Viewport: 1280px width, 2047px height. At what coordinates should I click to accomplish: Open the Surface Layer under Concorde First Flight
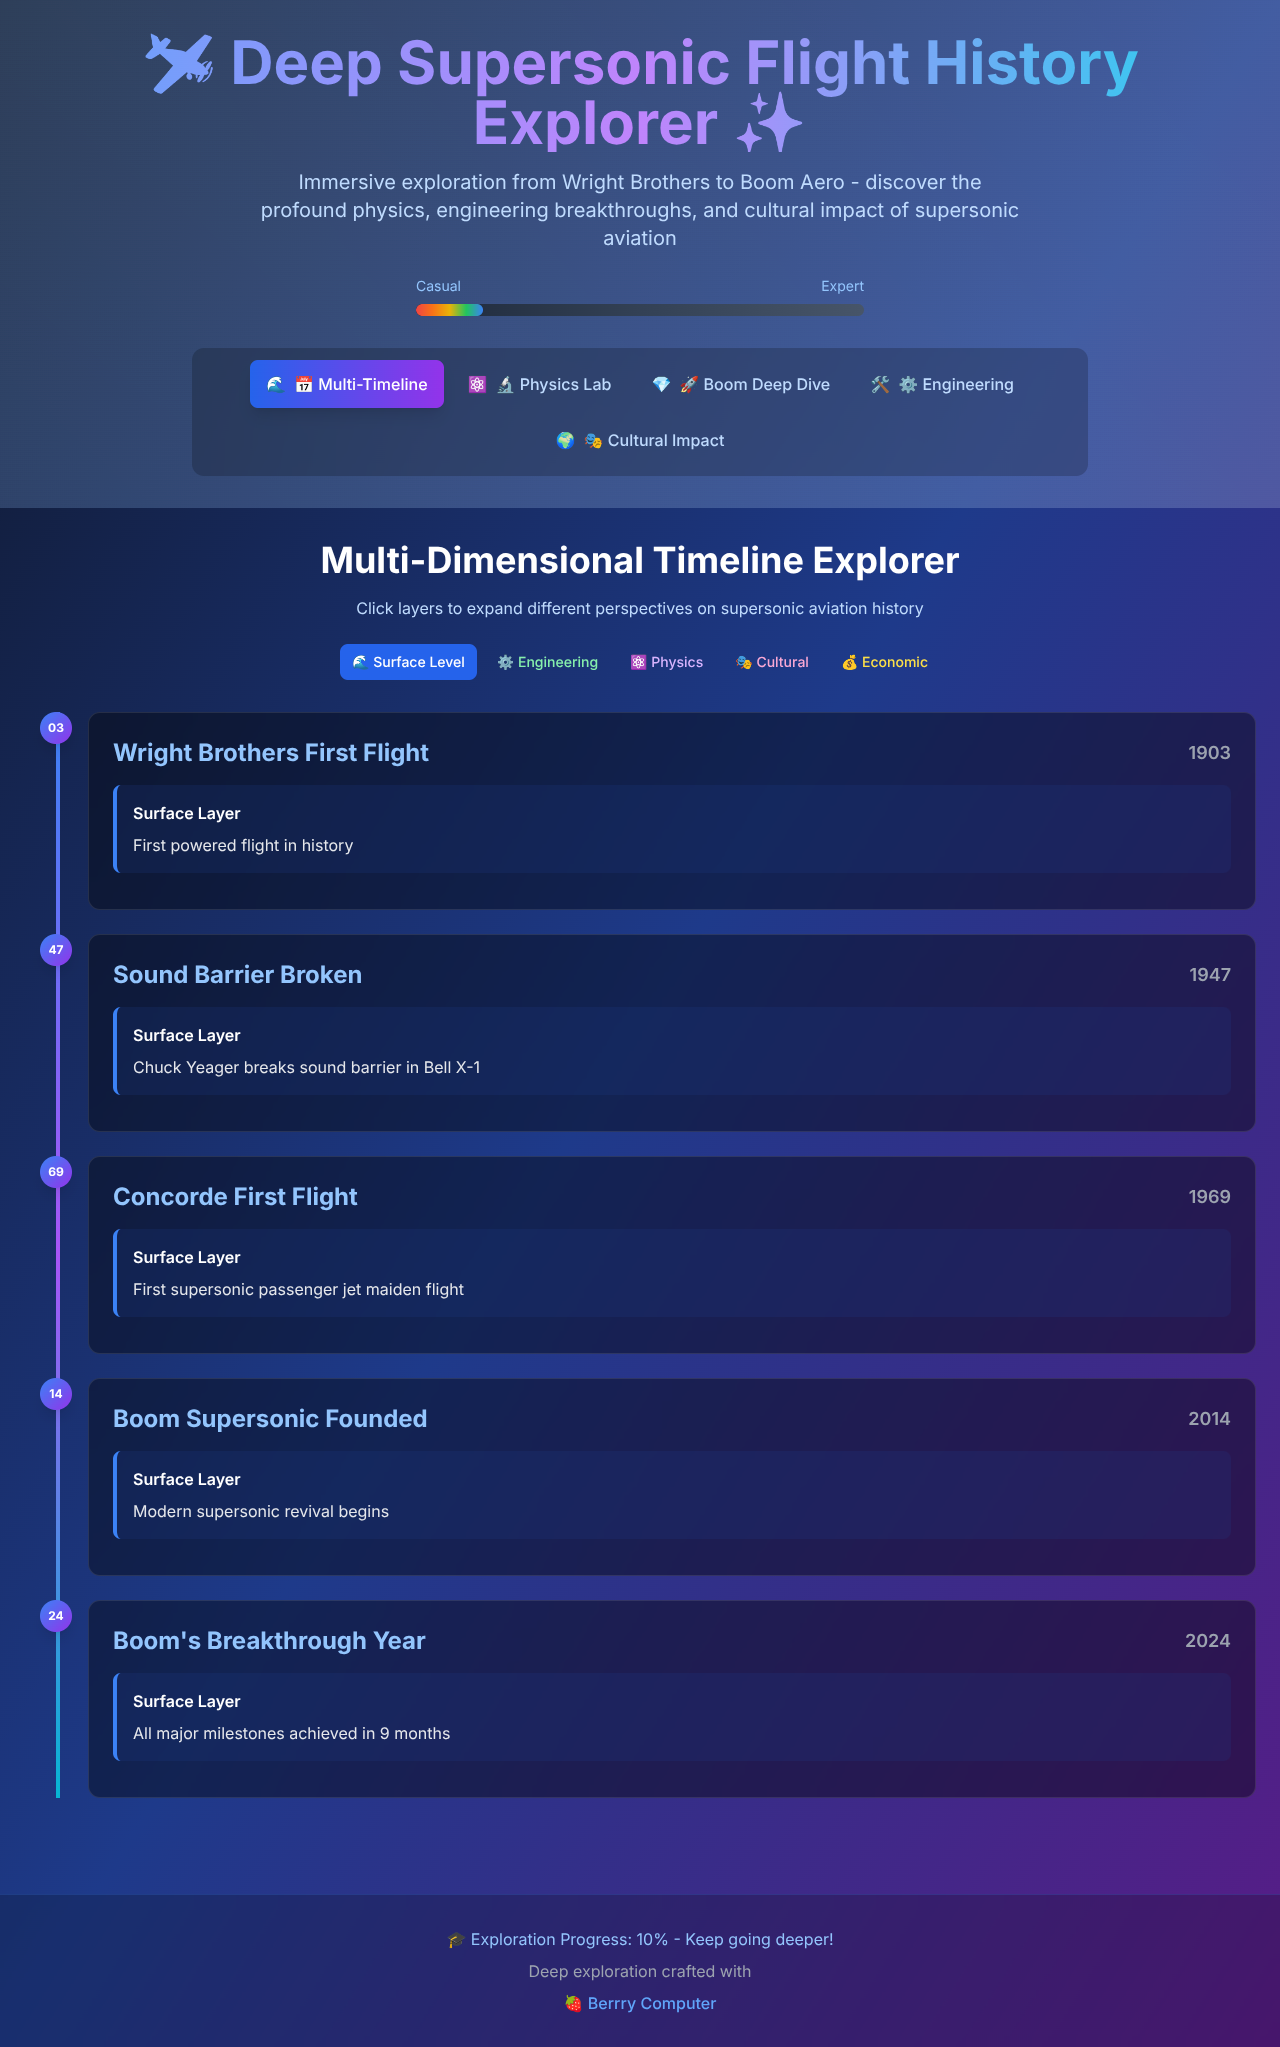672,1273
